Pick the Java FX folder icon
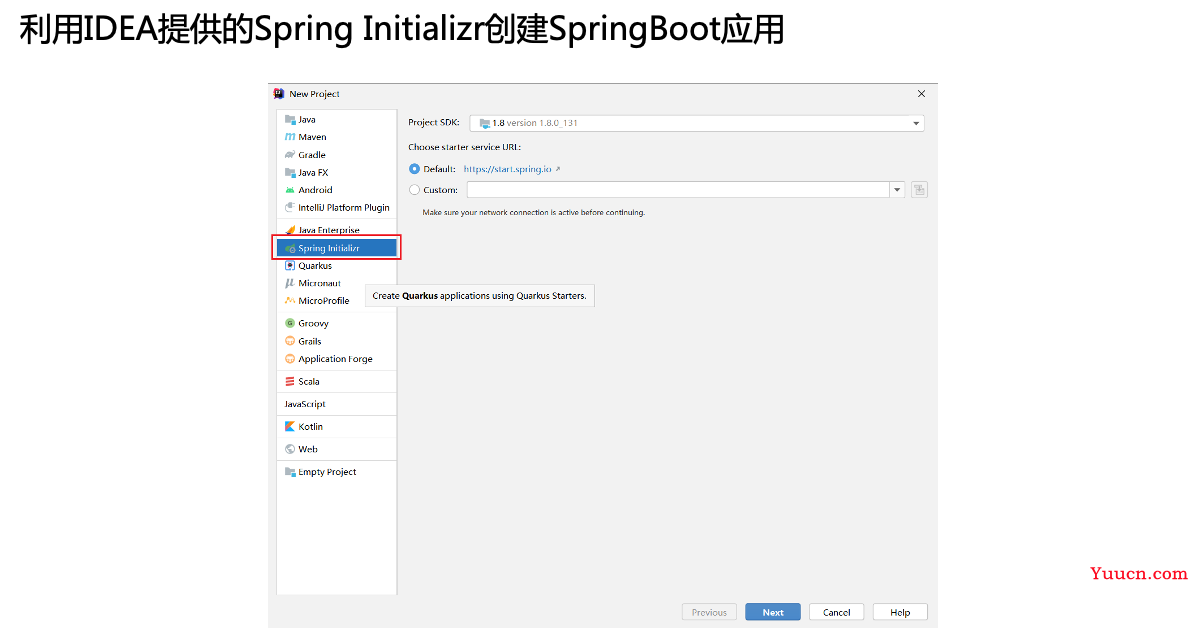Screen dimensions: 1200x628 290,172
